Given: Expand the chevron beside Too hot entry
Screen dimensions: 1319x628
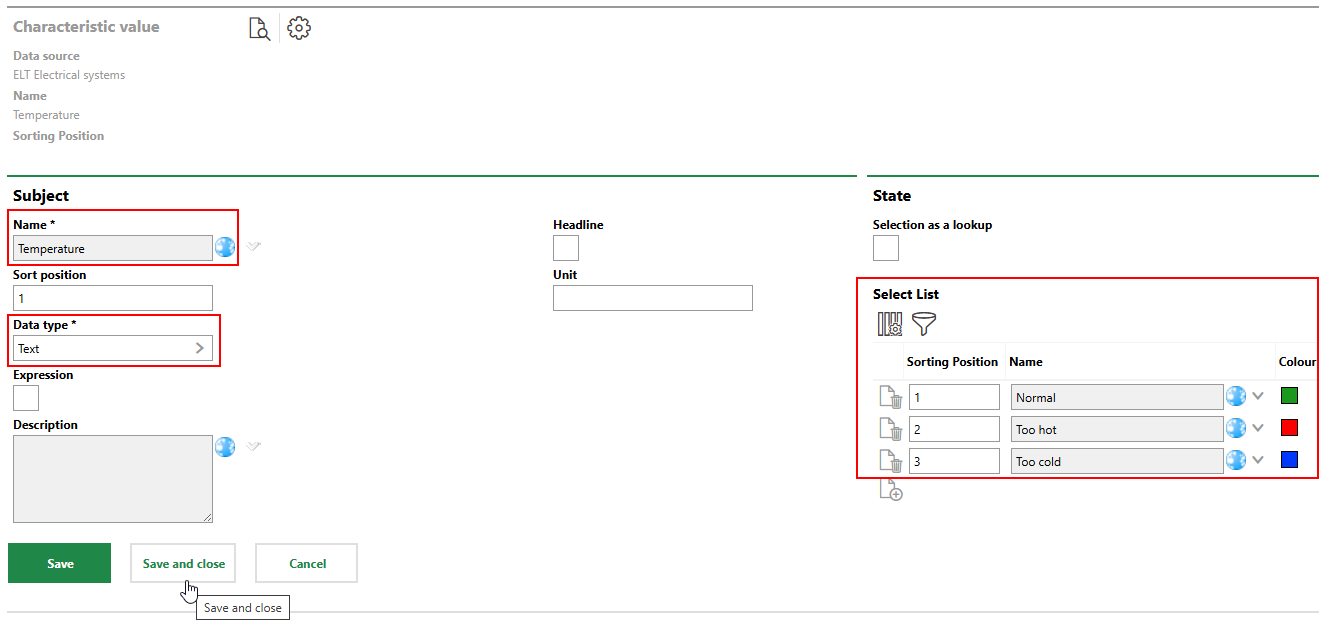Looking at the screenshot, I should tap(1258, 428).
